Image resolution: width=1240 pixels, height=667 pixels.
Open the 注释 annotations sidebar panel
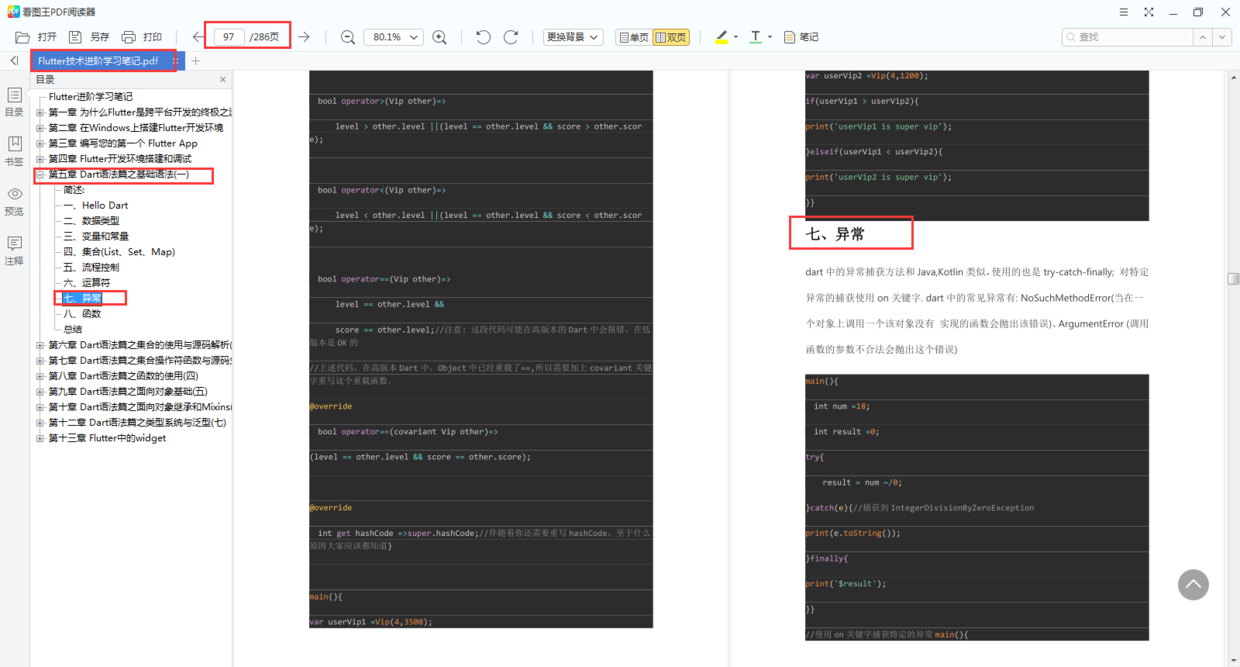tap(14, 252)
